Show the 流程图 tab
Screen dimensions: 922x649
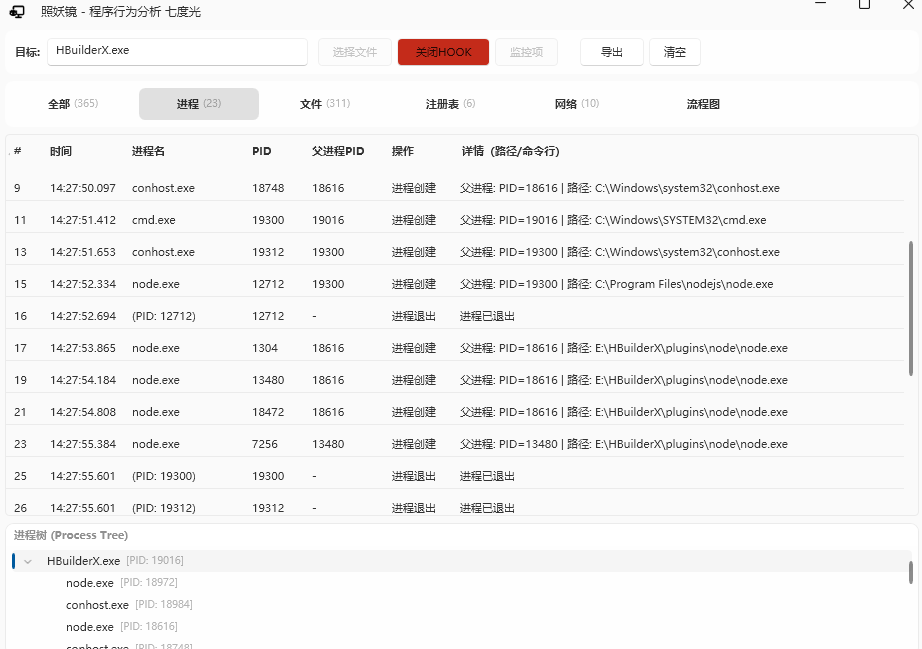703,104
